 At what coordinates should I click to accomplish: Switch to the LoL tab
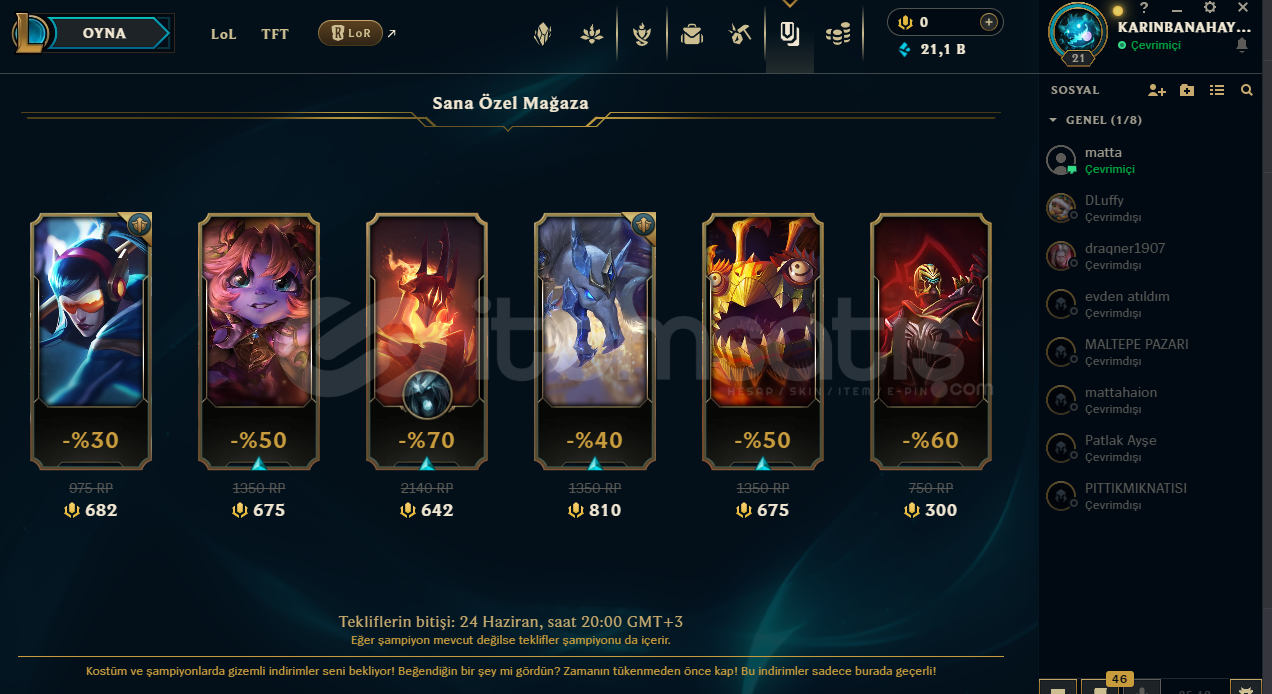(224, 34)
